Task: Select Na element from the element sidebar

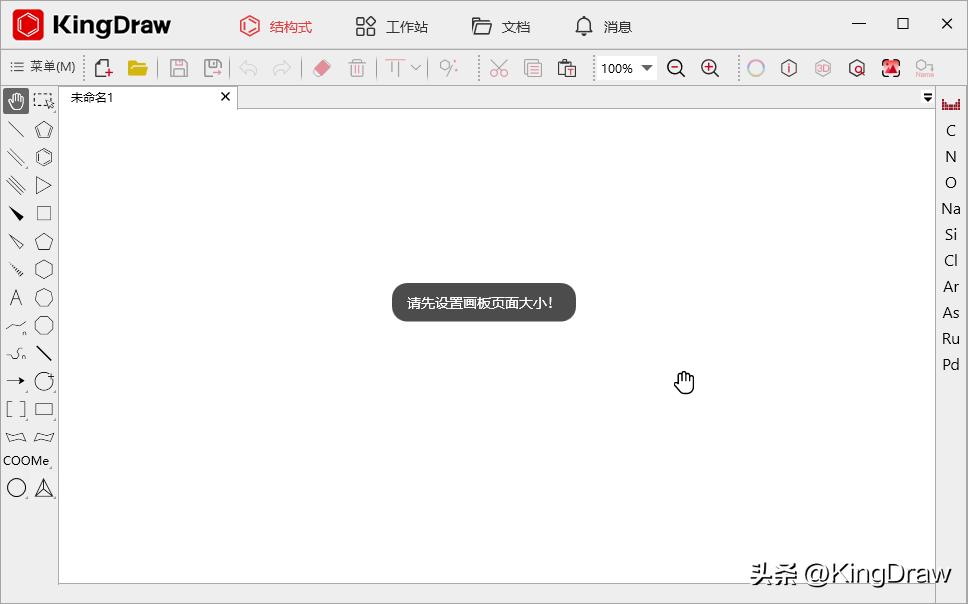Action: (x=950, y=208)
